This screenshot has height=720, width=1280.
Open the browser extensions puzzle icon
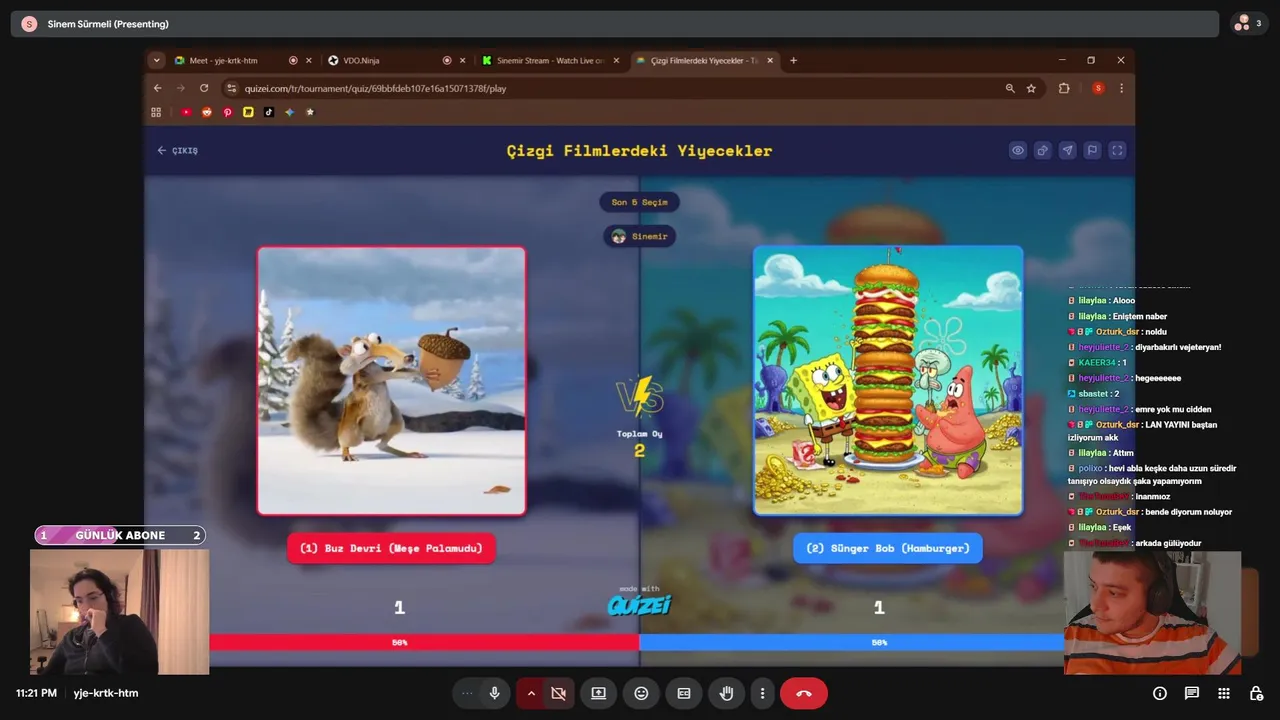click(x=1064, y=88)
